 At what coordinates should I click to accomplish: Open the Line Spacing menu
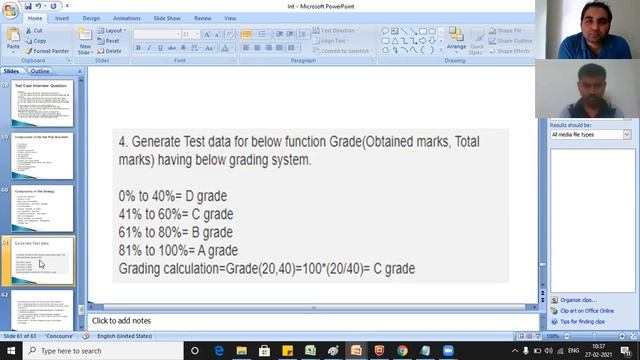[x=303, y=34]
